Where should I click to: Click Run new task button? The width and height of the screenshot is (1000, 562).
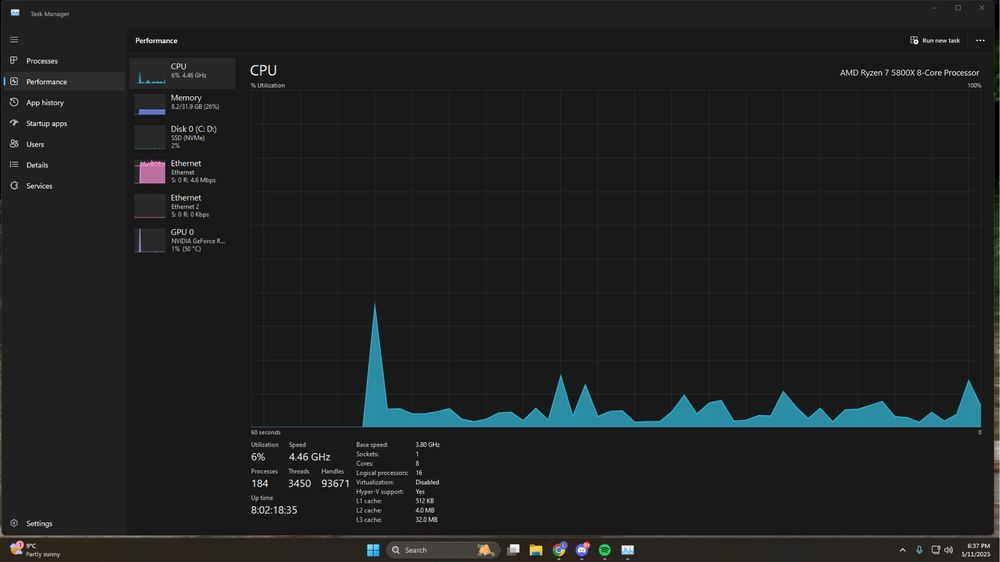pyautogui.click(x=935, y=40)
